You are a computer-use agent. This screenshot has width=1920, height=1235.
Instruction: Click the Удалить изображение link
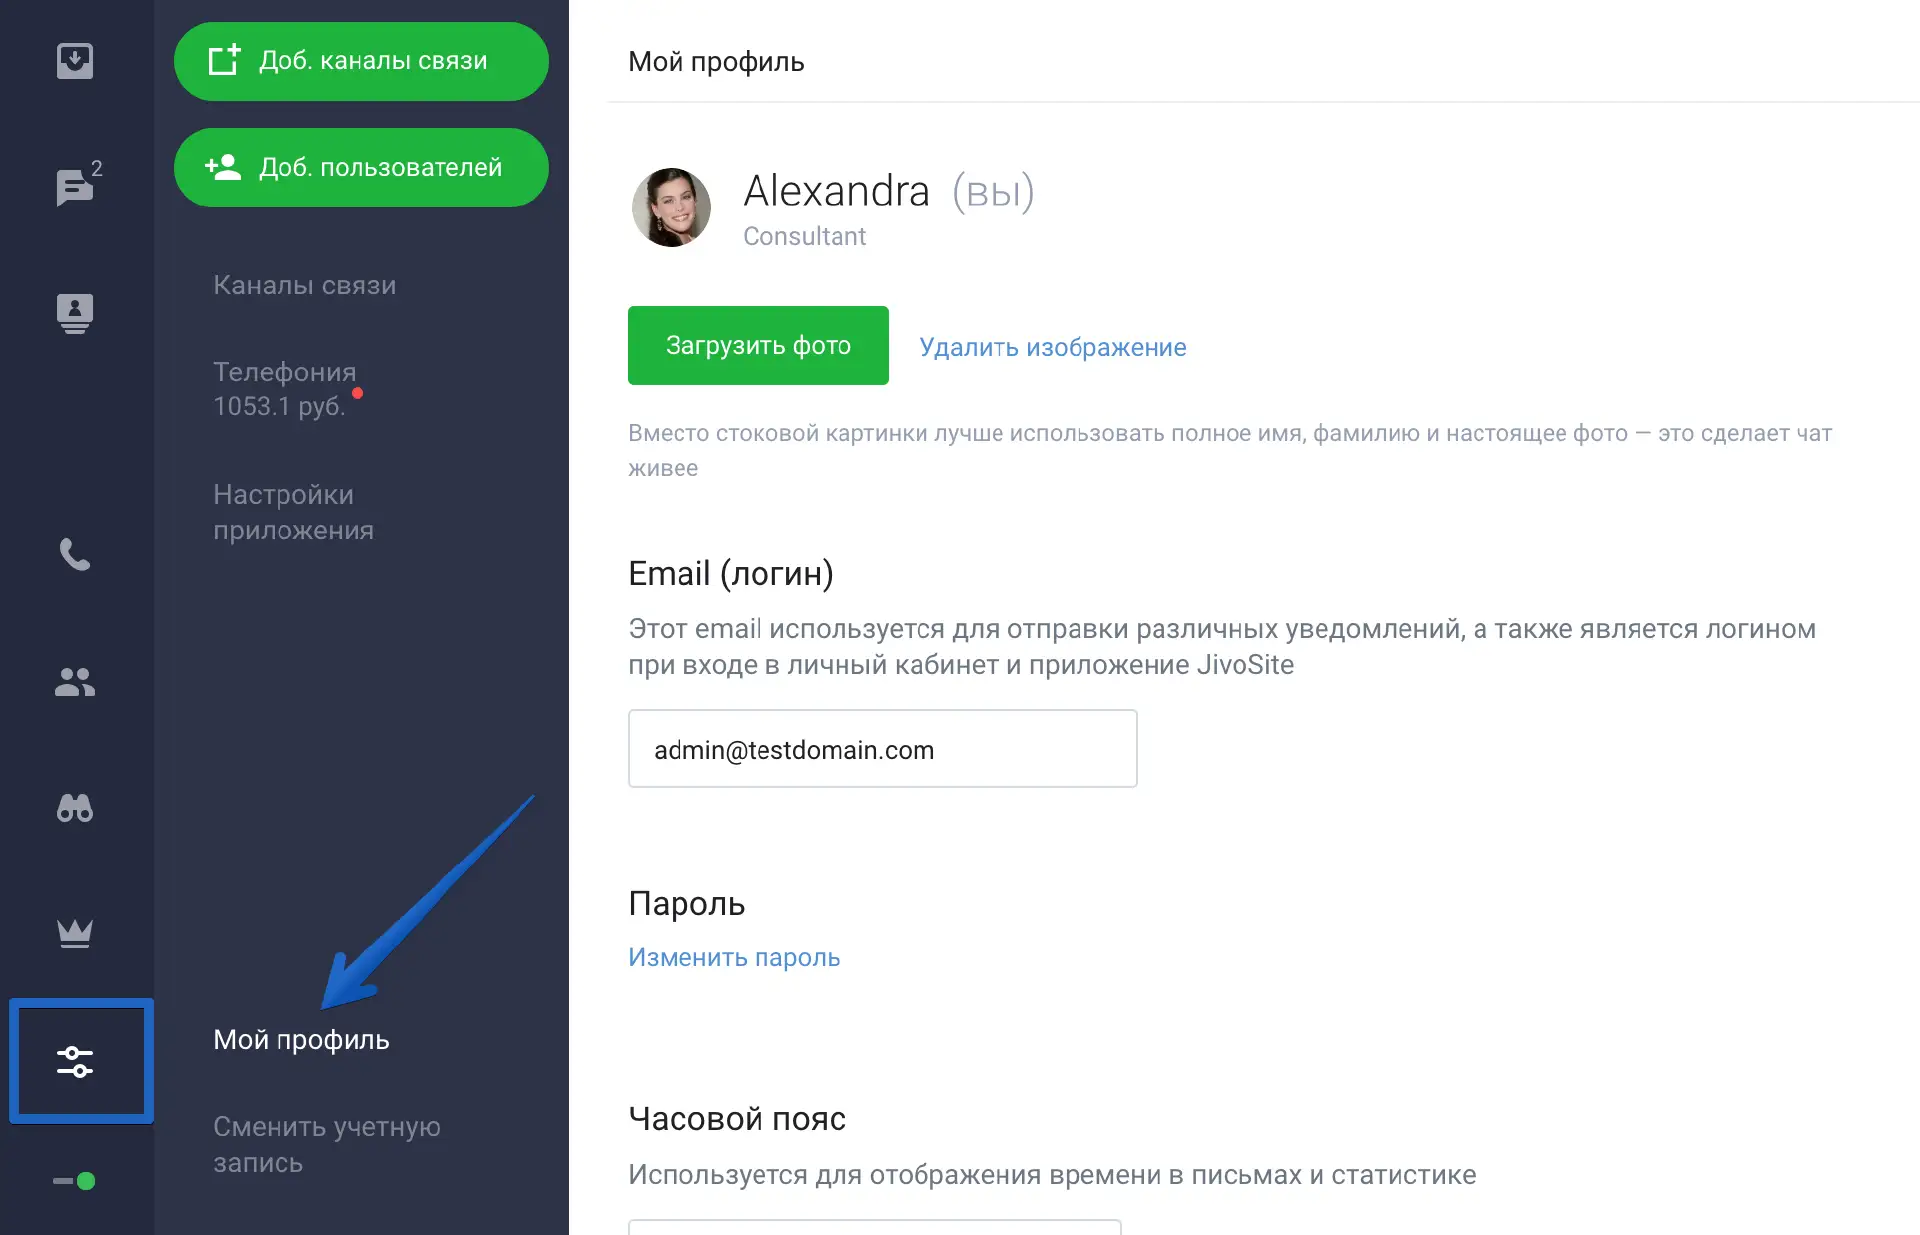[1052, 347]
